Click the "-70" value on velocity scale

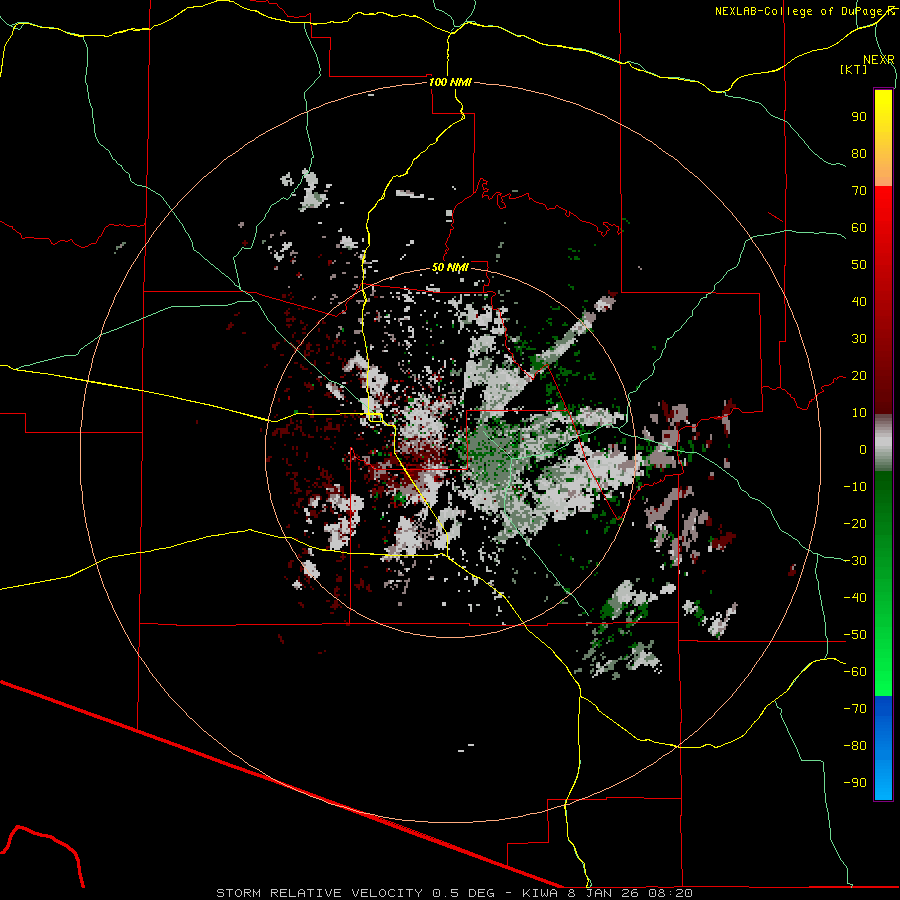tap(855, 709)
